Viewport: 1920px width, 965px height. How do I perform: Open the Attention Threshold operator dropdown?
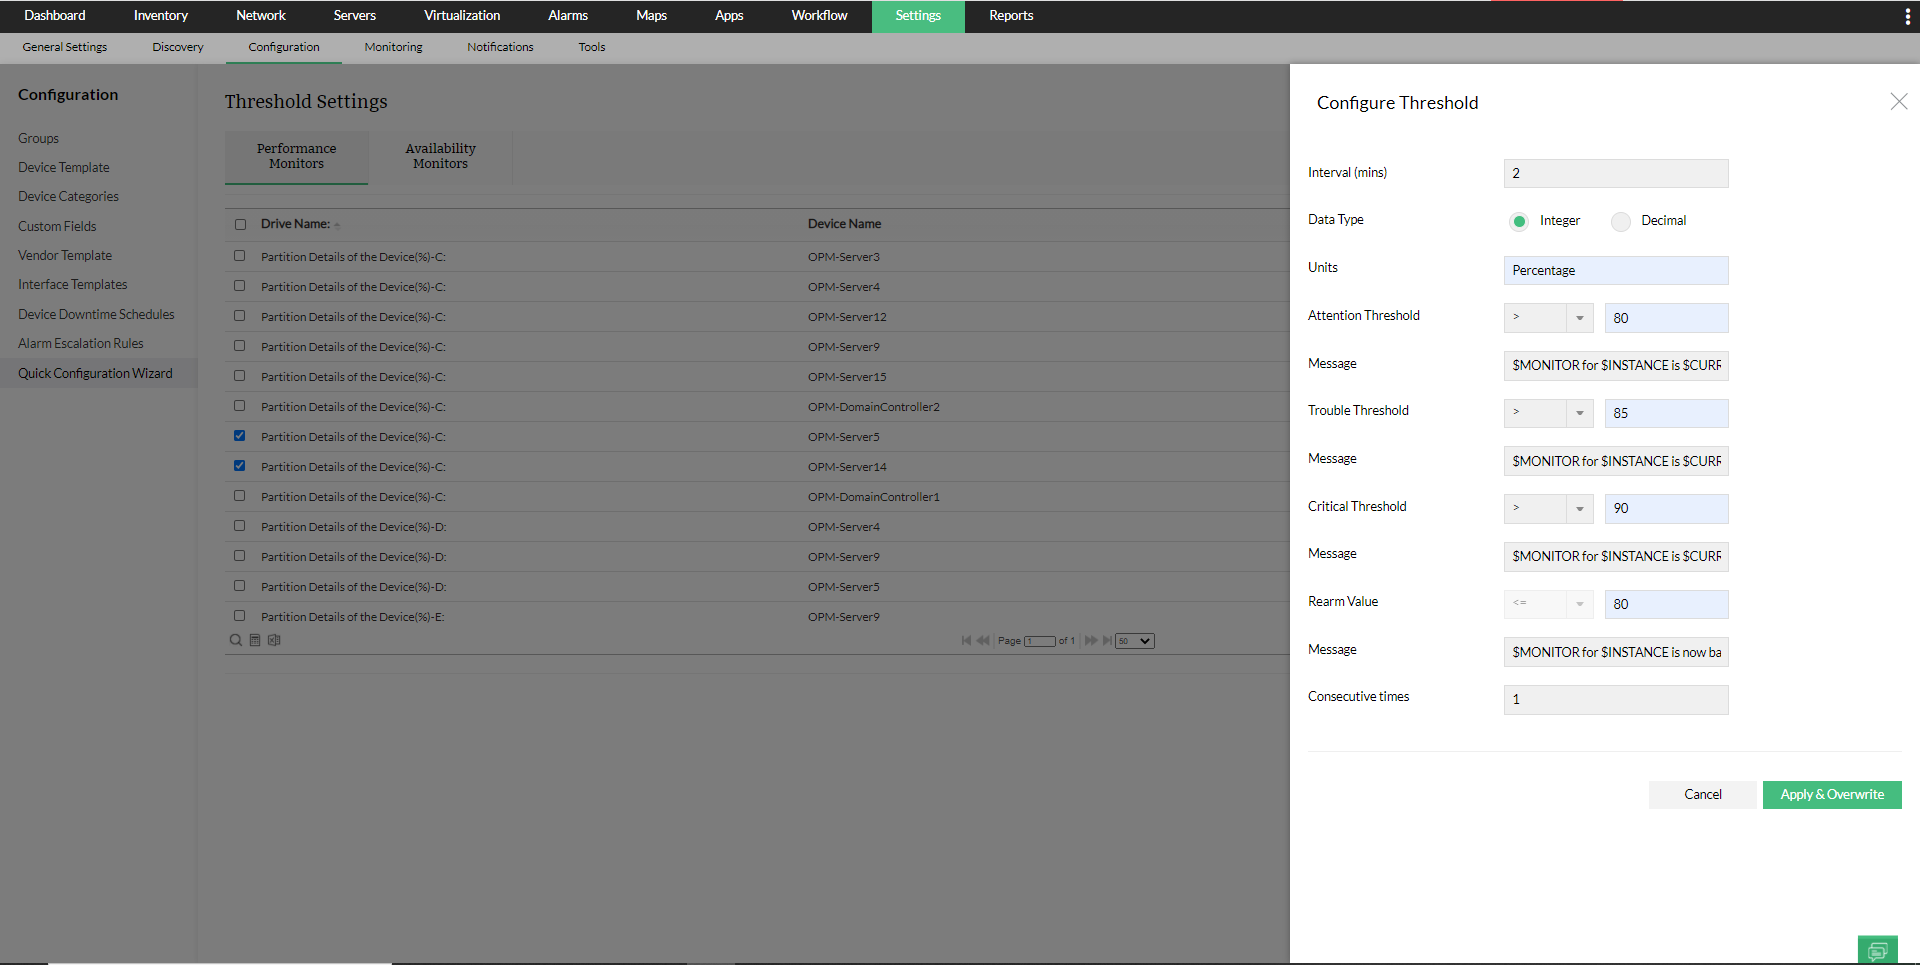pyautogui.click(x=1579, y=317)
